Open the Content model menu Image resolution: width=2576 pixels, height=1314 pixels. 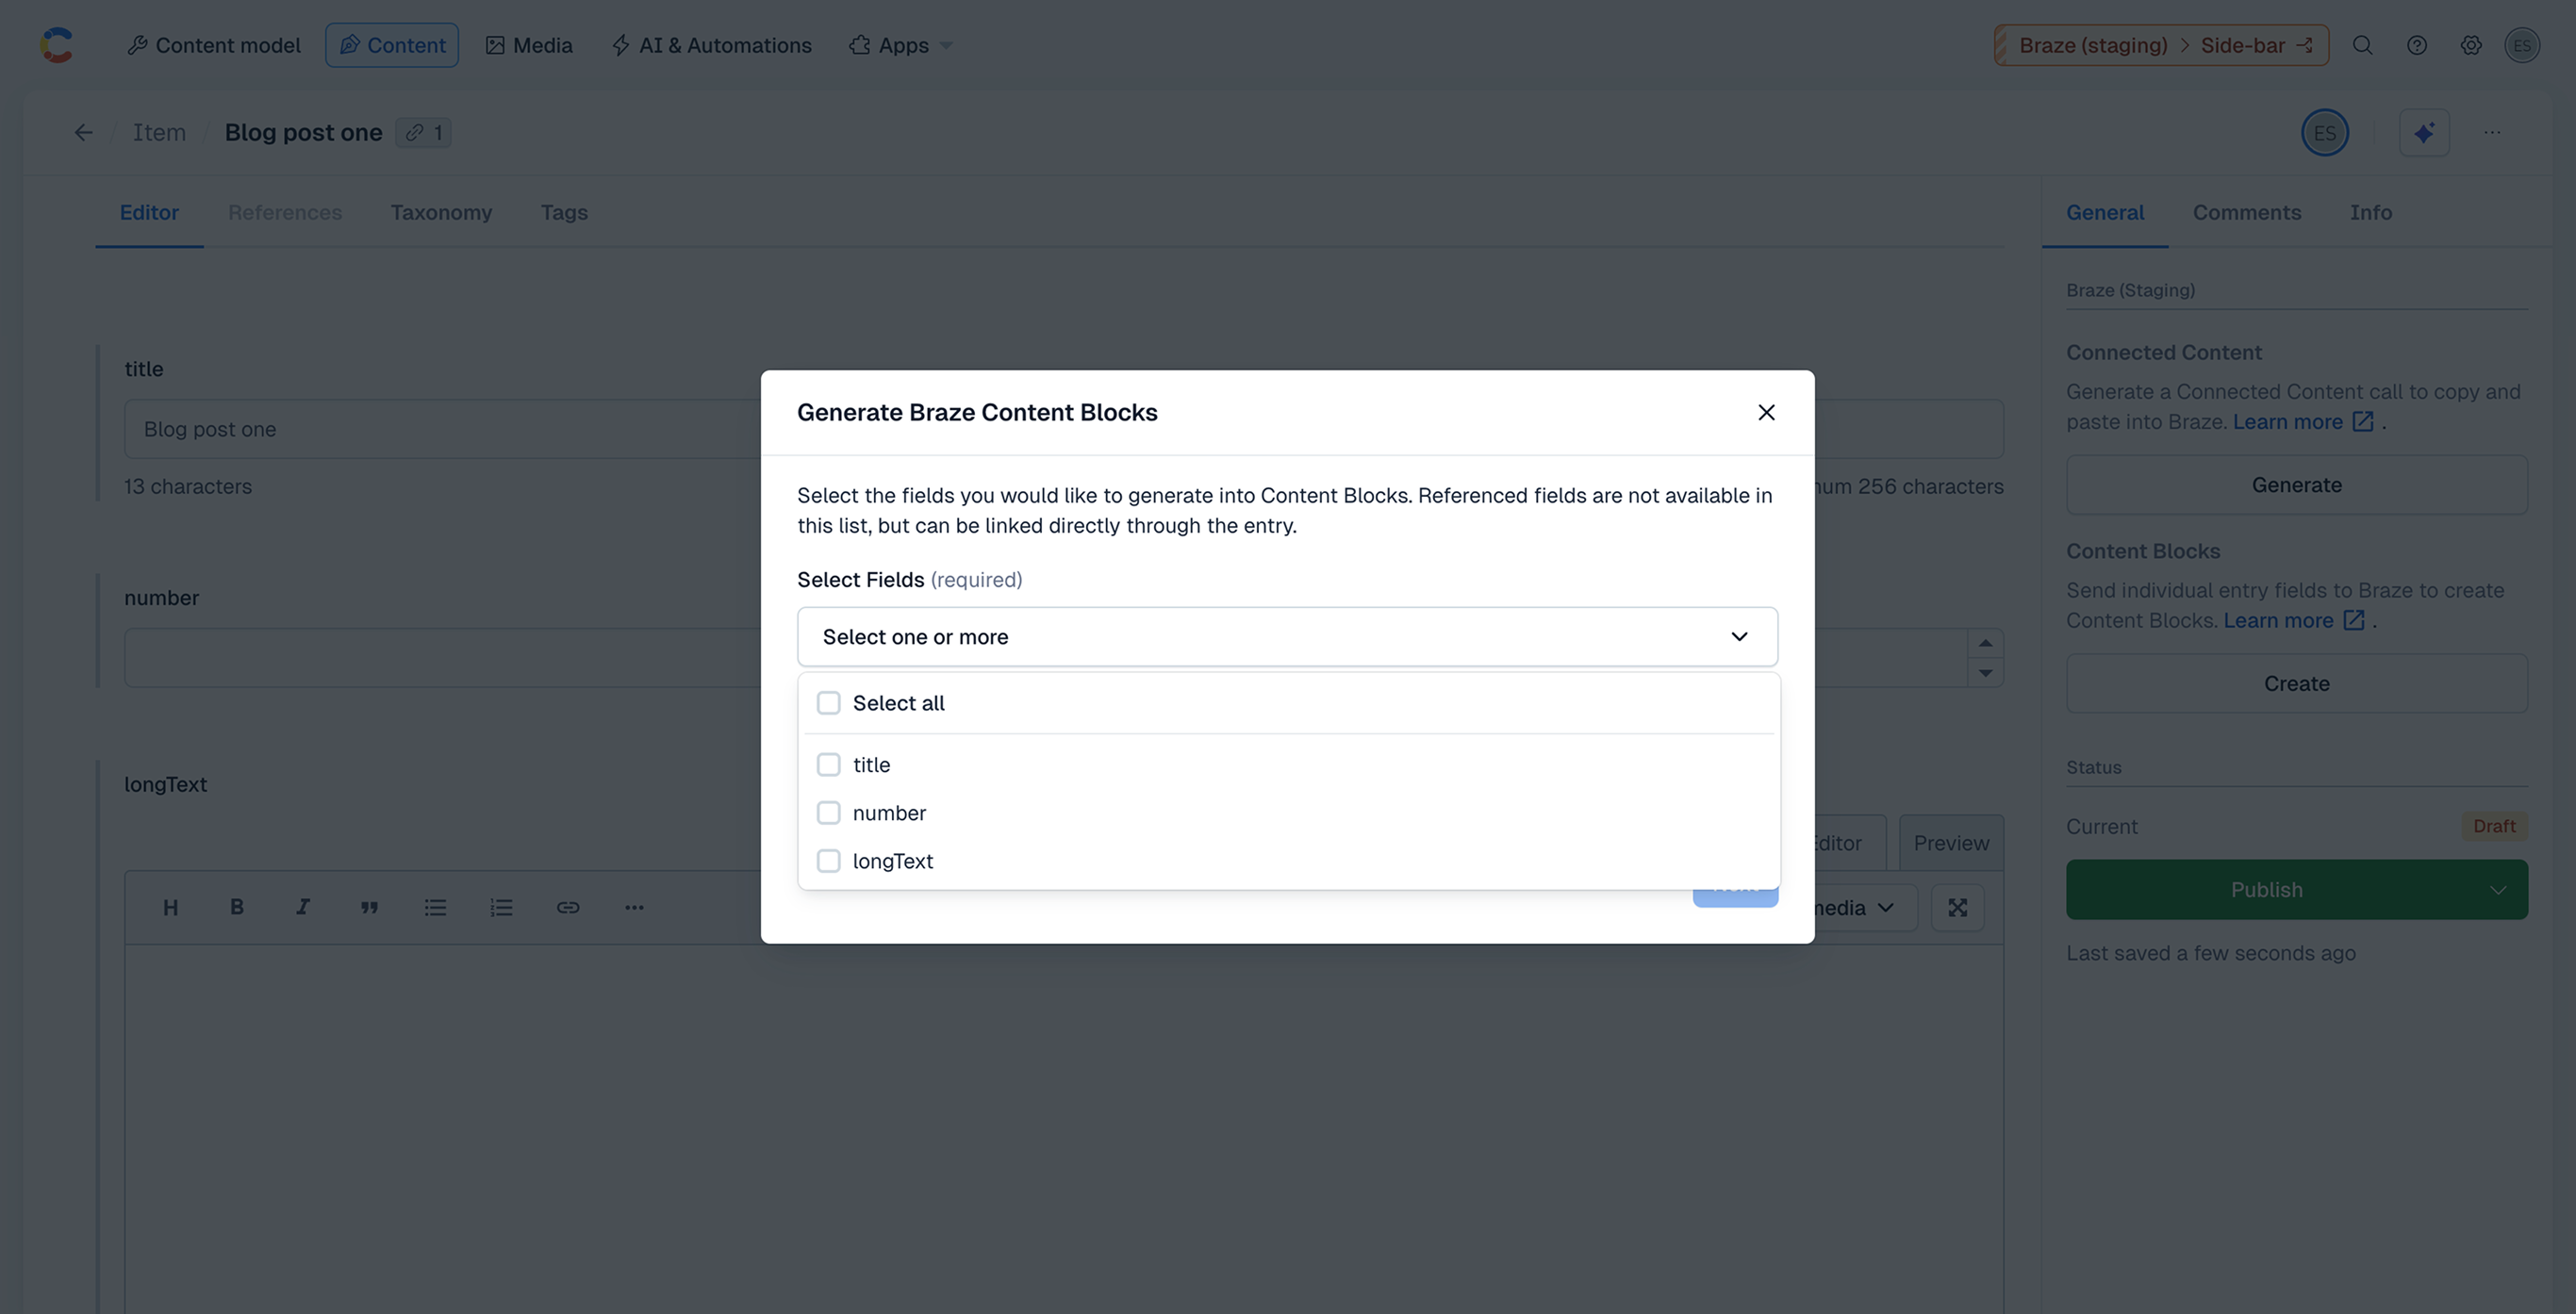[x=214, y=45]
